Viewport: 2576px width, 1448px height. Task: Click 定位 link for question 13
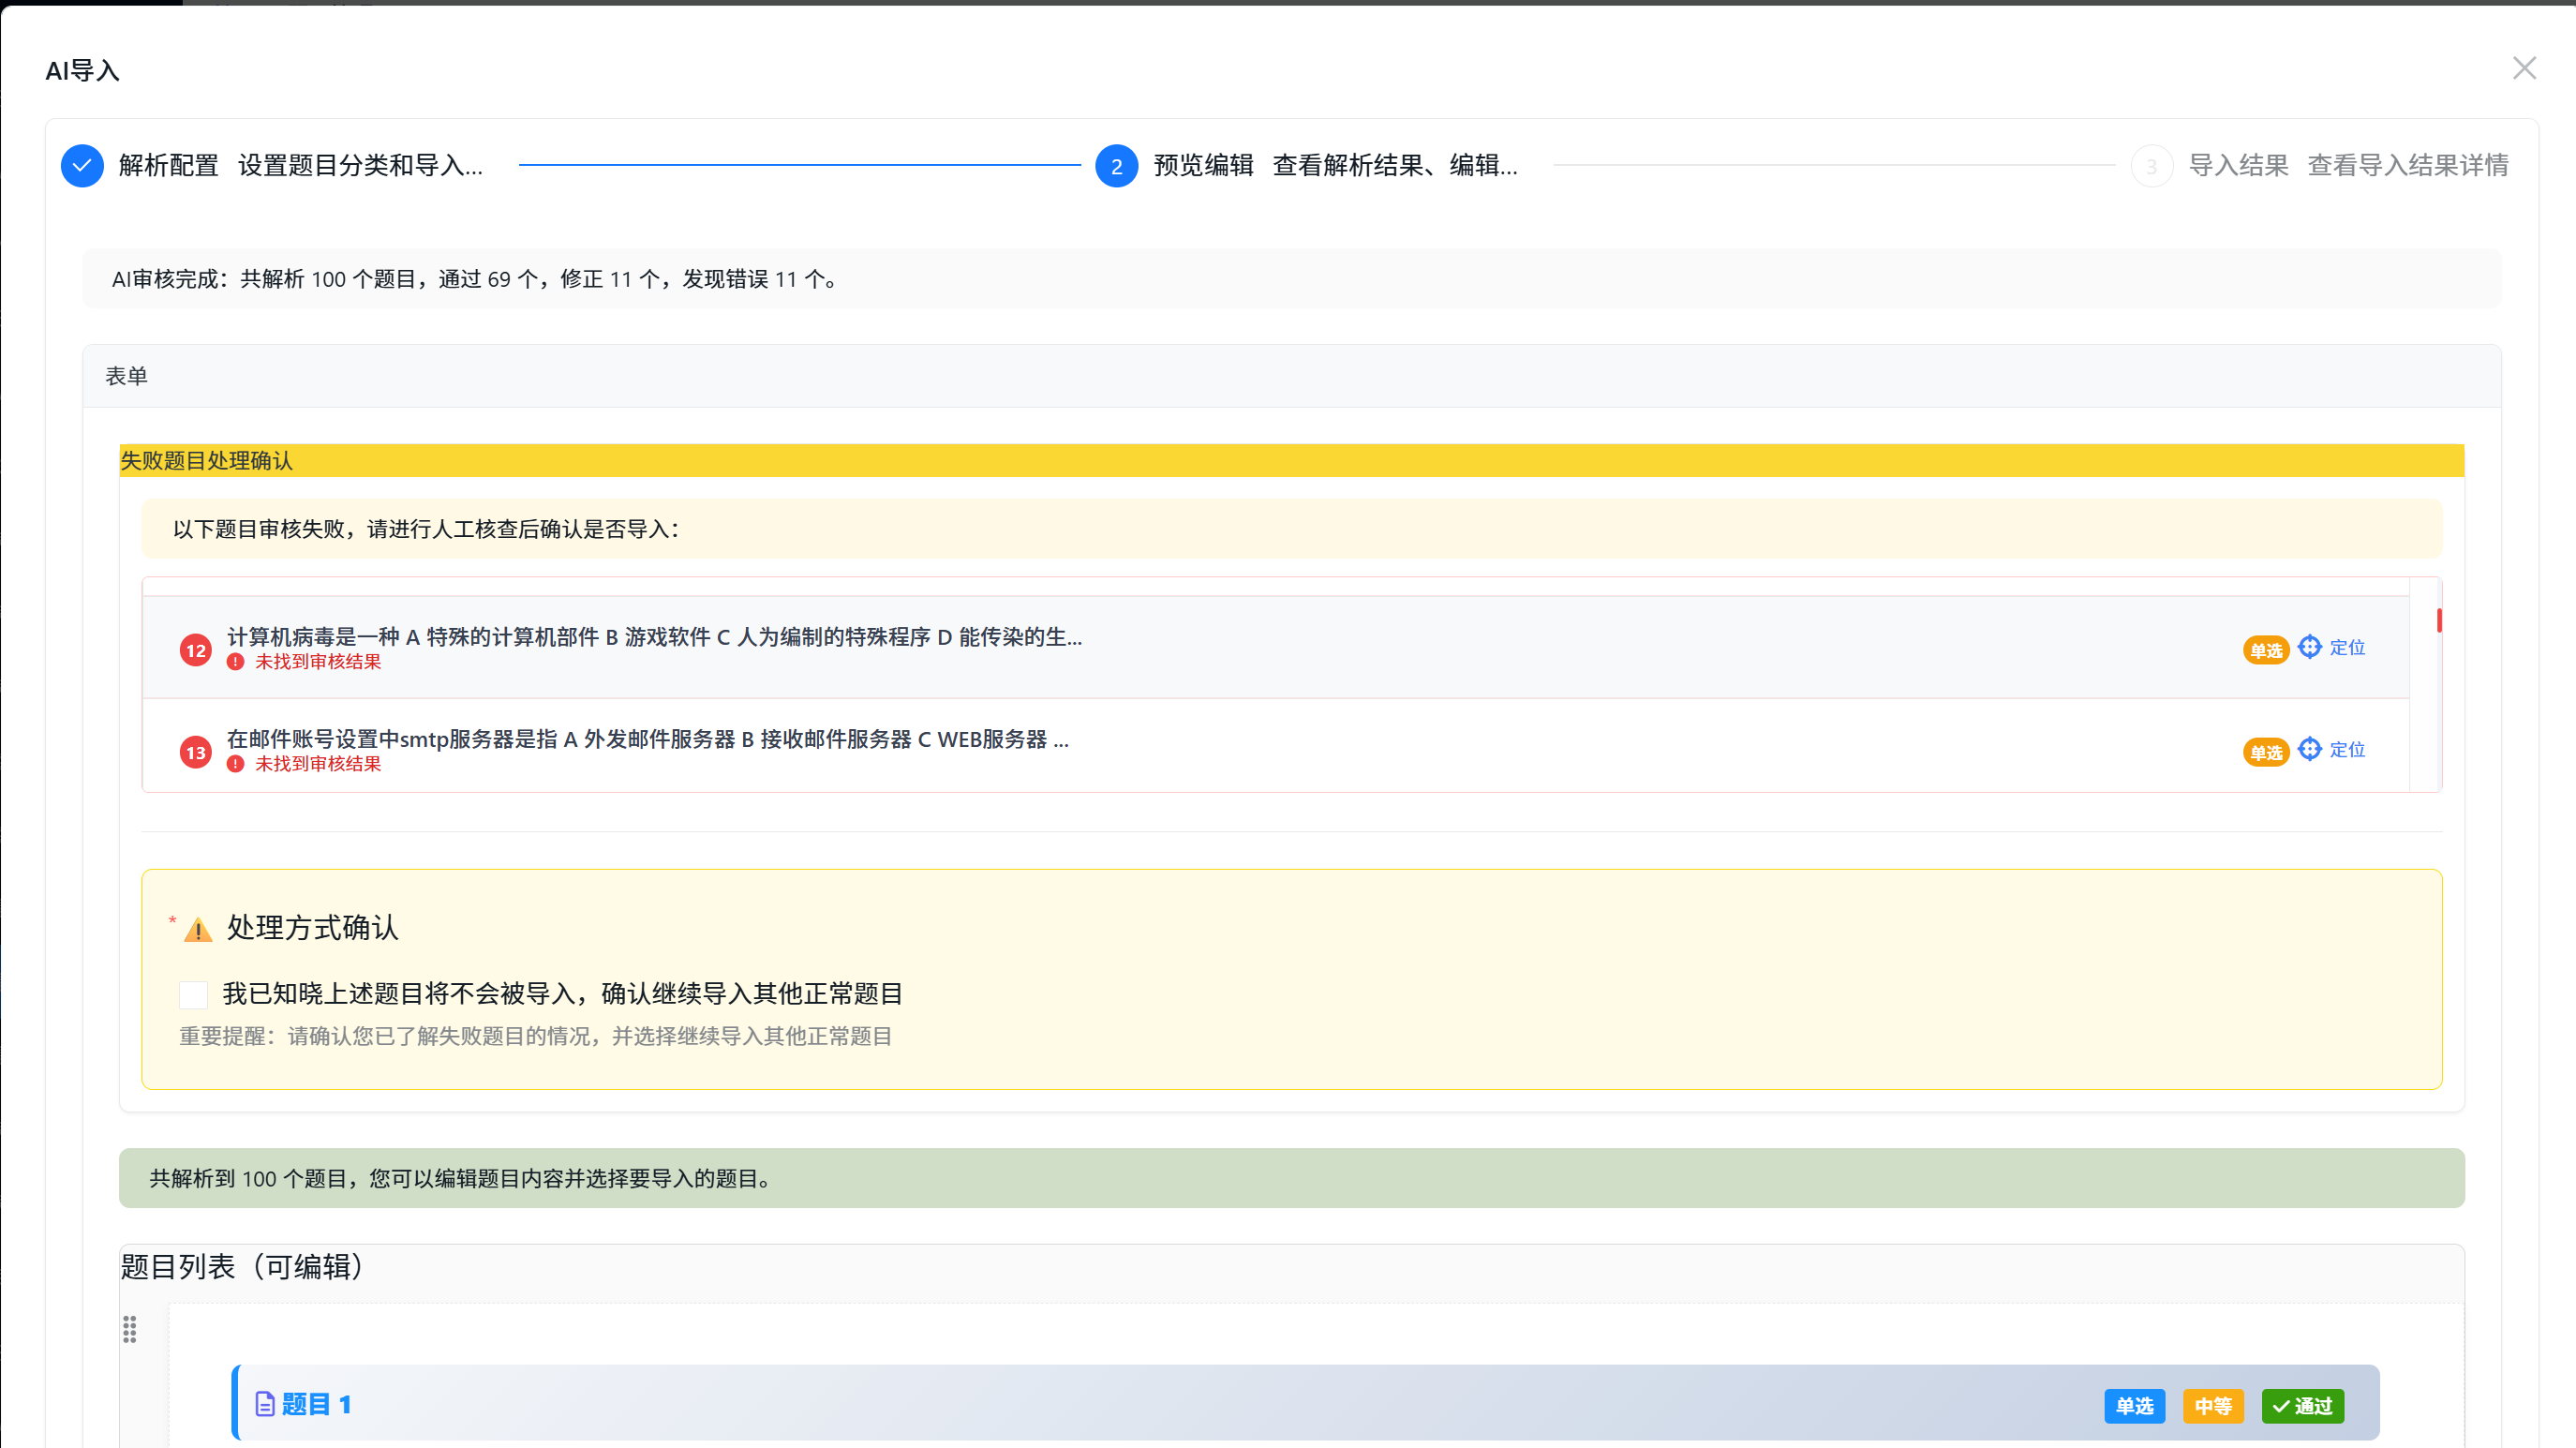coord(2347,750)
